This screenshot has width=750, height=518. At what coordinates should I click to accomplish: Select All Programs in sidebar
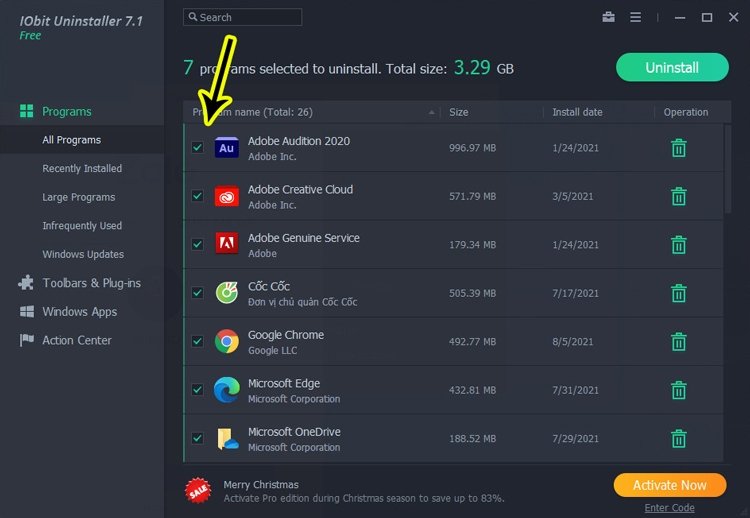[x=71, y=140]
